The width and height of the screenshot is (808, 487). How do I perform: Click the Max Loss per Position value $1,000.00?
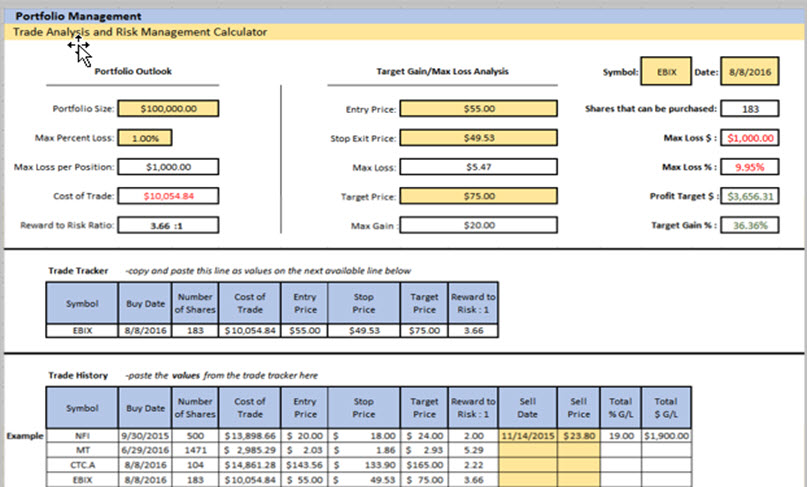pos(168,167)
